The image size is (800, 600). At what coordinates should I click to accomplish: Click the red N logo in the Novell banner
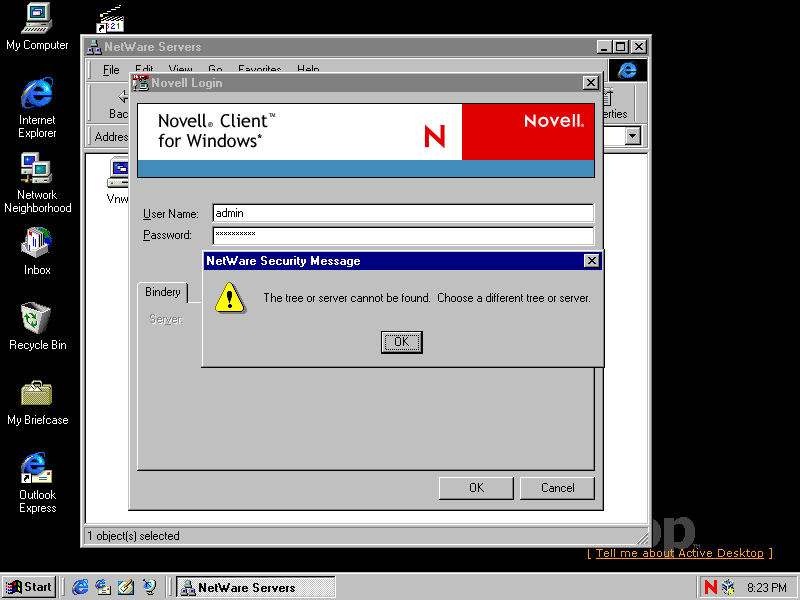[435, 137]
